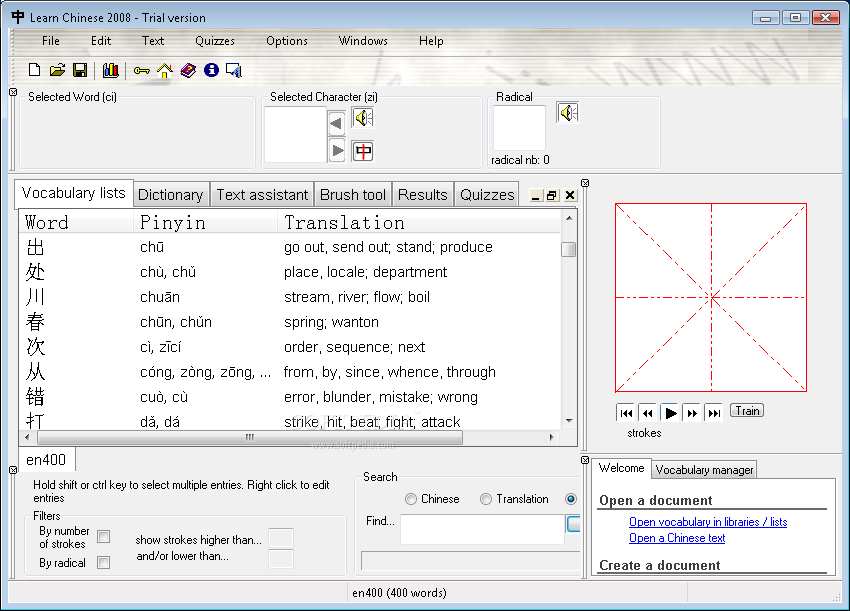Select the third search radio option

tap(571, 499)
